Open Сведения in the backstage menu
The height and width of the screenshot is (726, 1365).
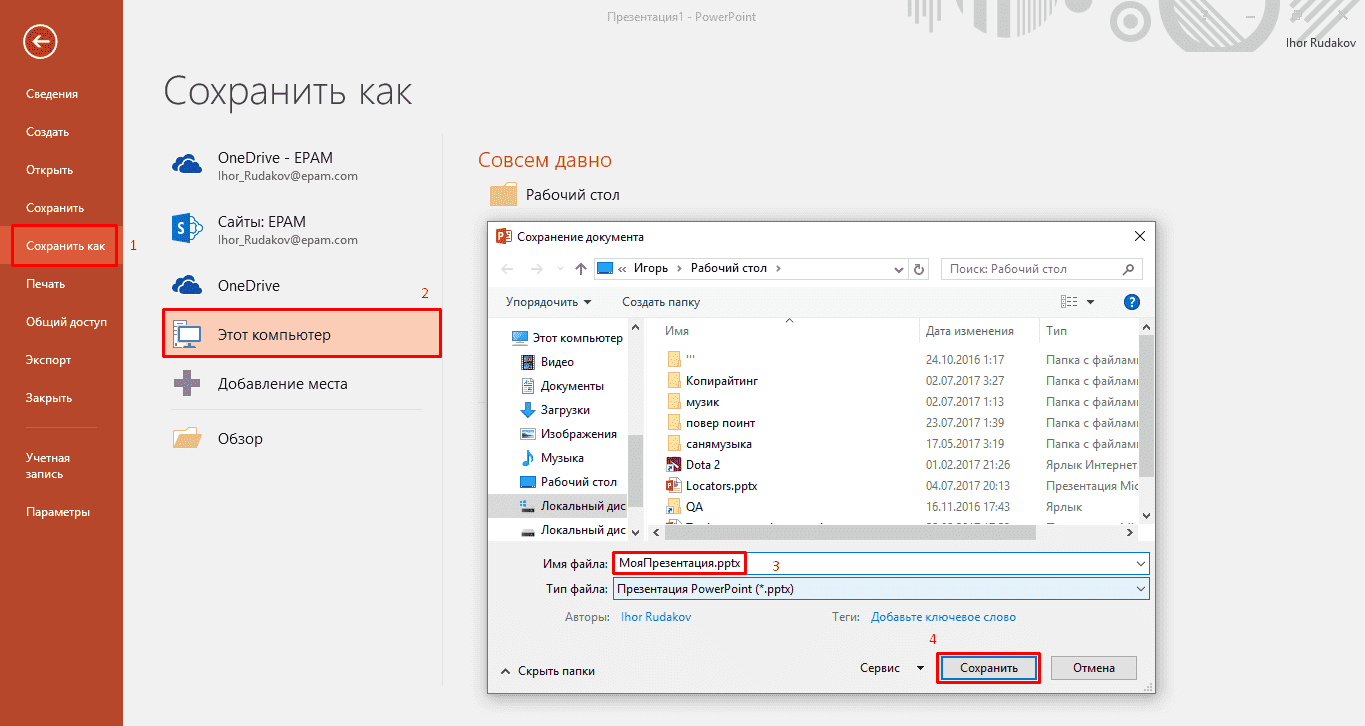click(52, 94)
